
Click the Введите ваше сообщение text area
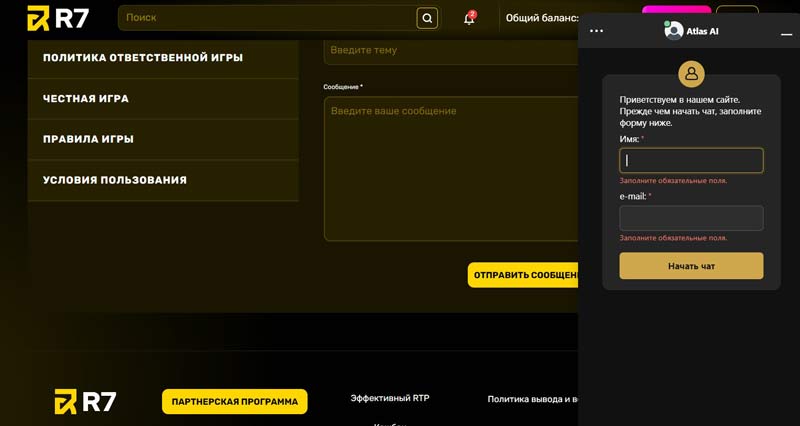tap(450, 168)
